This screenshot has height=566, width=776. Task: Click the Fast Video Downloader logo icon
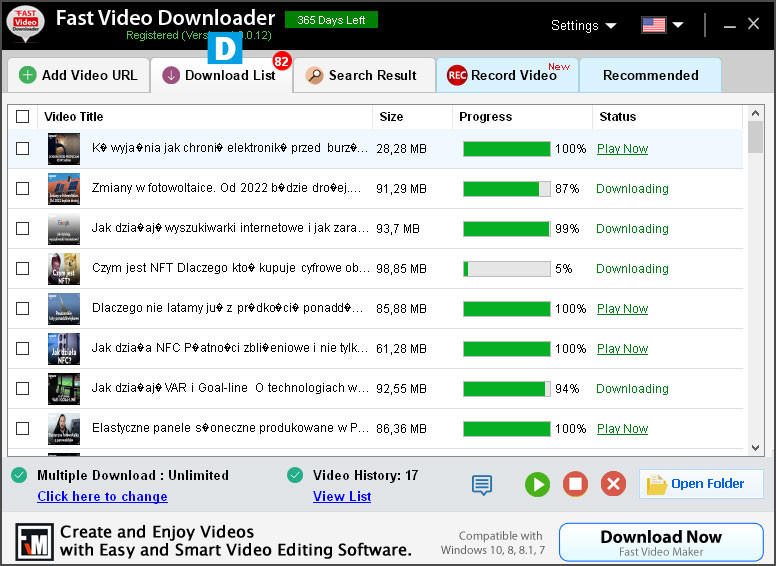(25, 23)
